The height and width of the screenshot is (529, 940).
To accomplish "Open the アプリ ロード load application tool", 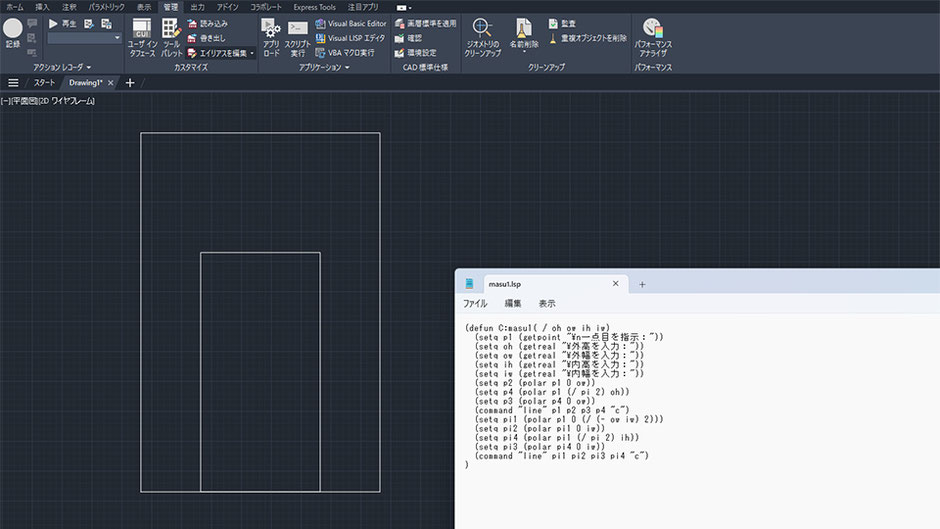I will point(271,38).
